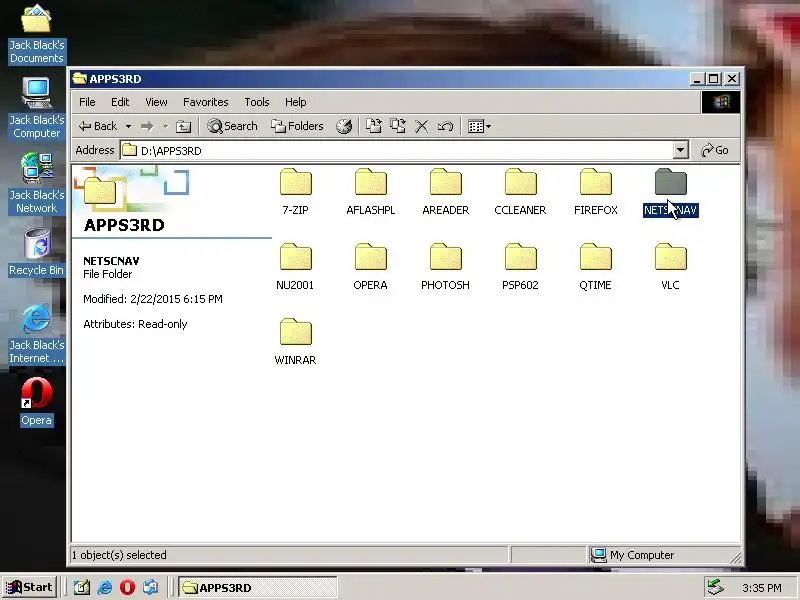Viewport: 800px width, 600px height.
Task: Open the Help menu
Action: point(295,102)
